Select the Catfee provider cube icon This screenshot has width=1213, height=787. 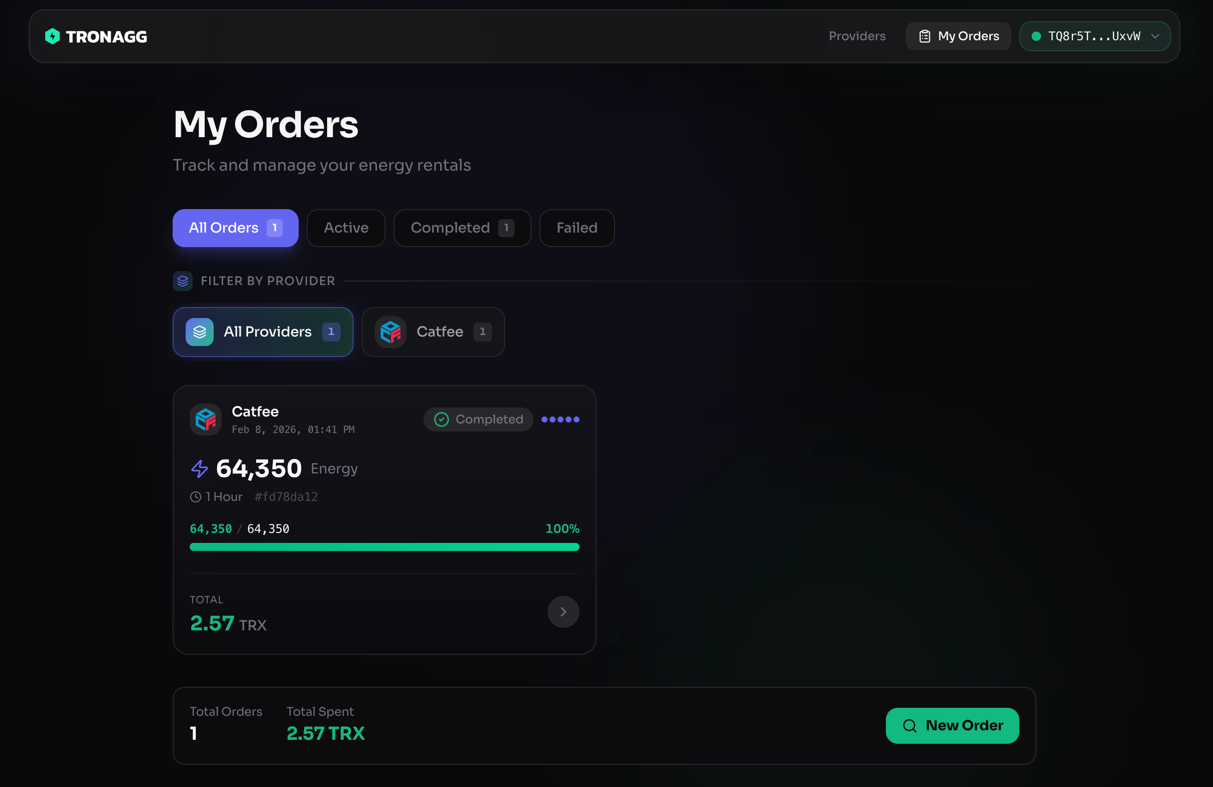pos(390,331)
